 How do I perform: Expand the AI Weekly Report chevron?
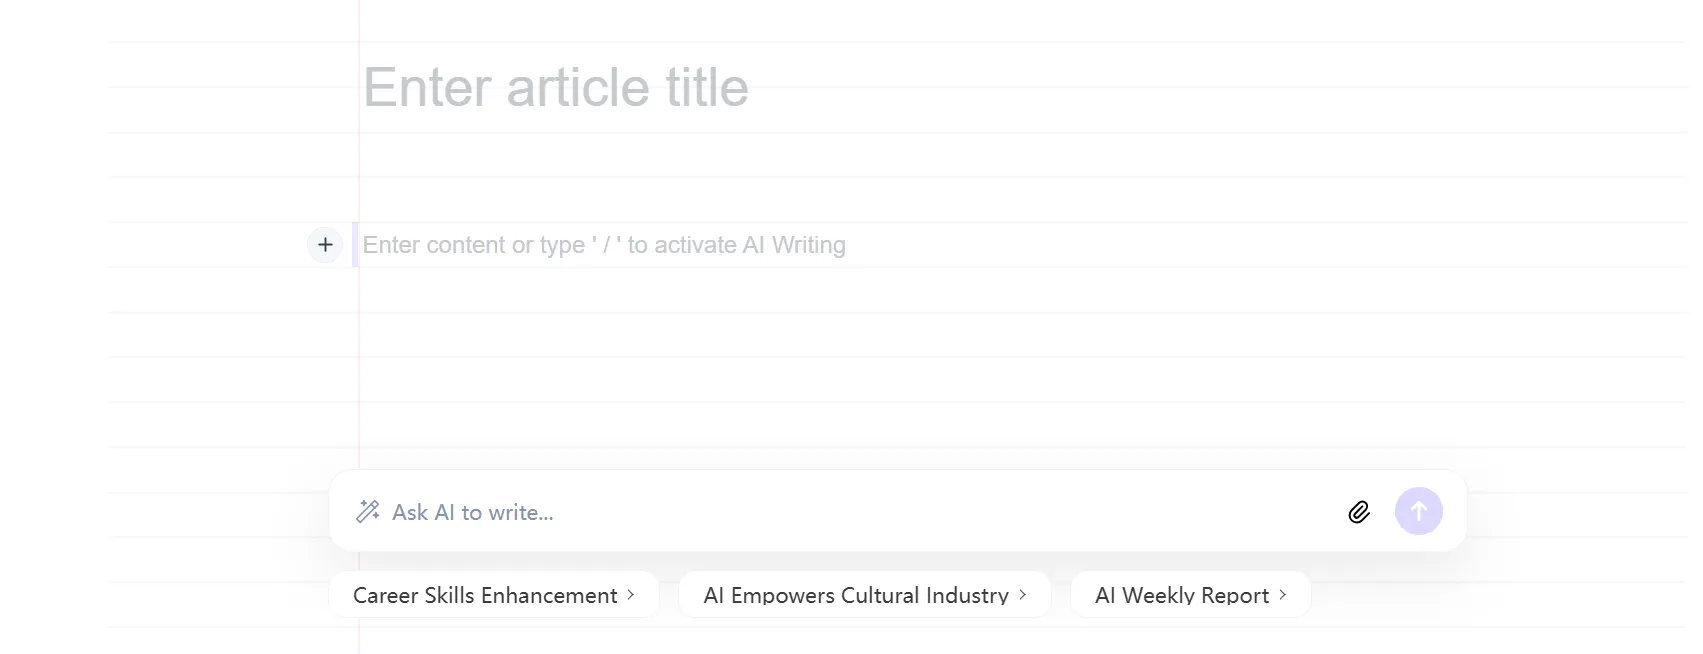tap(1283, 595)
